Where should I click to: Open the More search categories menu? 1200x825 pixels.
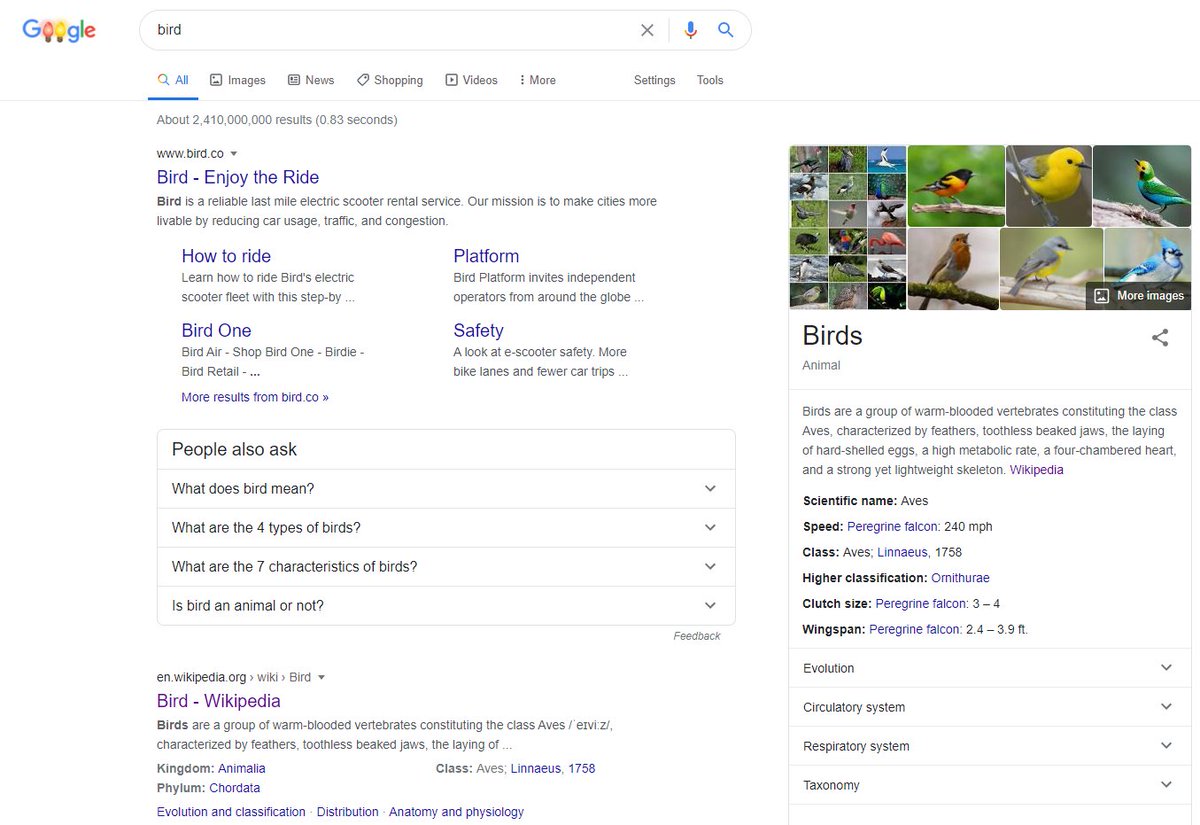(x=537, y=80)
